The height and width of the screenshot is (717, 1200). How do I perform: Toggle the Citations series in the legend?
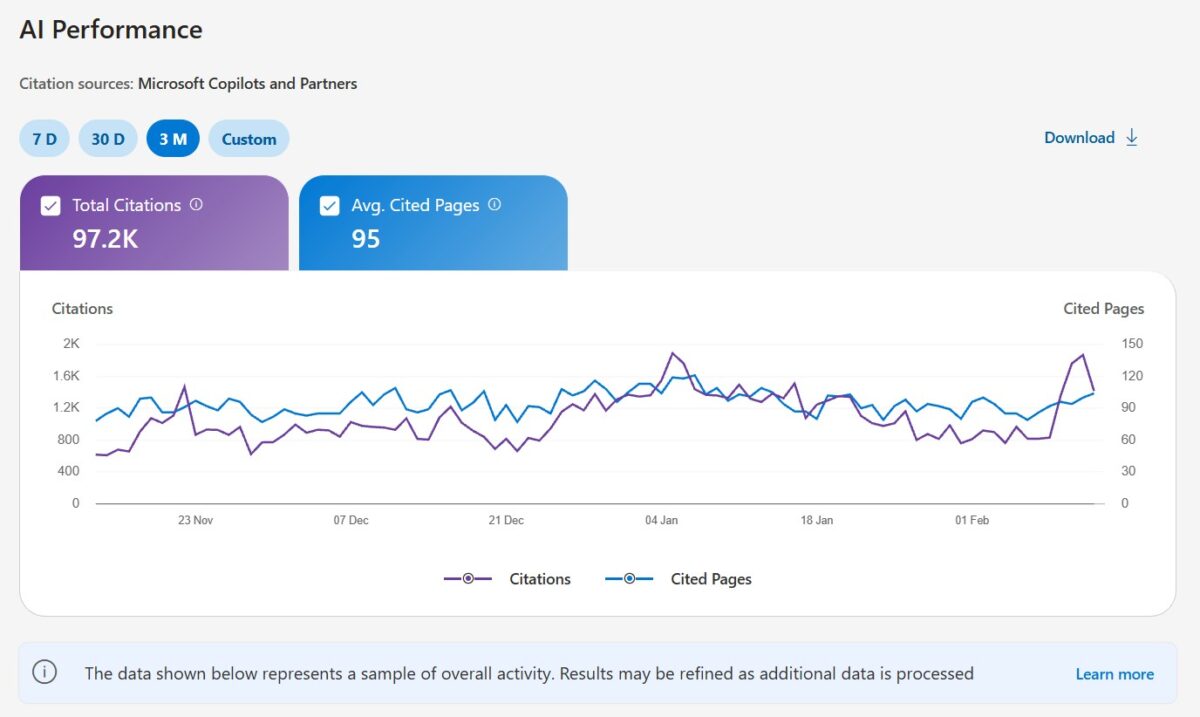point(539,578)
